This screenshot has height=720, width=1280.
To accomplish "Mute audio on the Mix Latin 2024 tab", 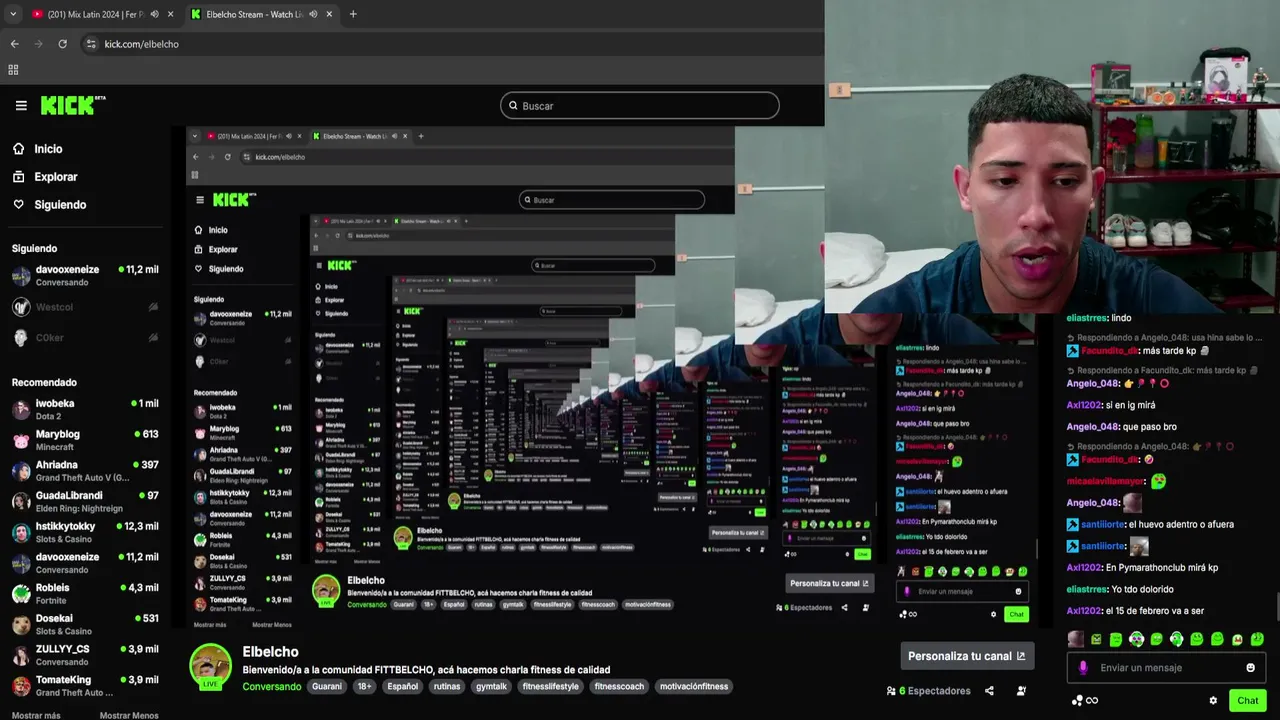I will pyautogui.click(x=154, y=14).
